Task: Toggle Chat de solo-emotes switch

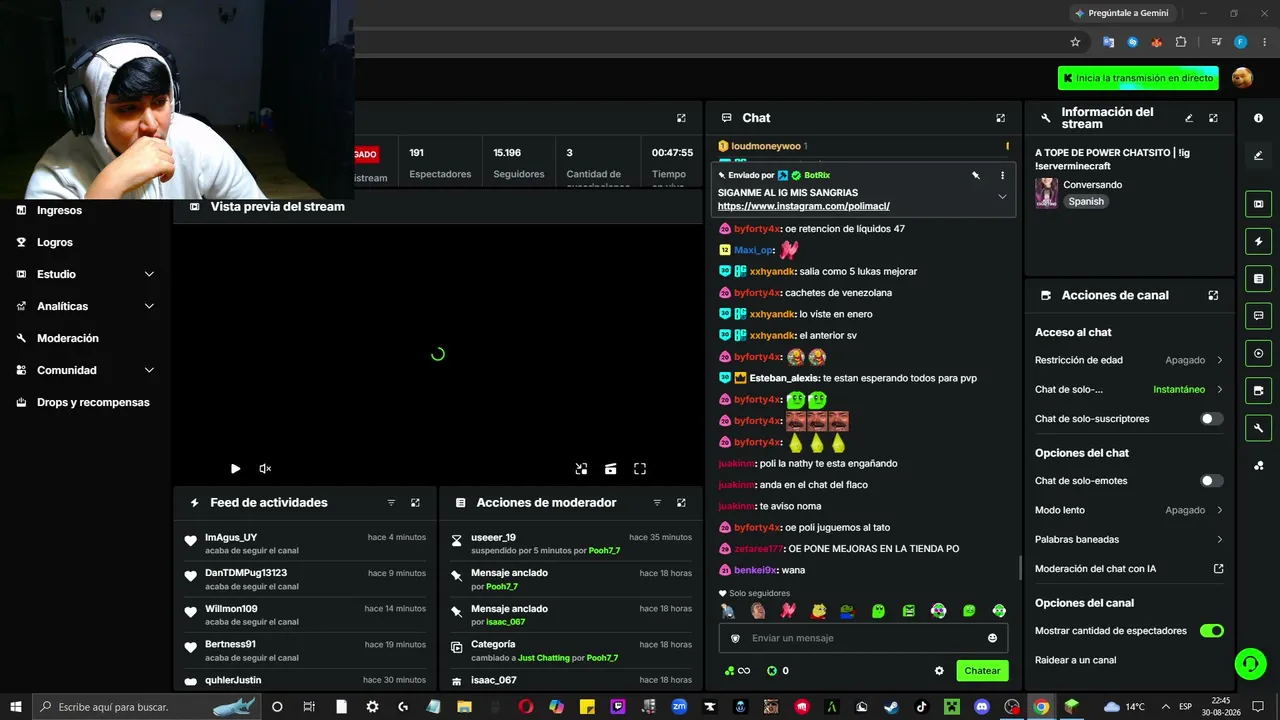Action: tap(1211, 481)
